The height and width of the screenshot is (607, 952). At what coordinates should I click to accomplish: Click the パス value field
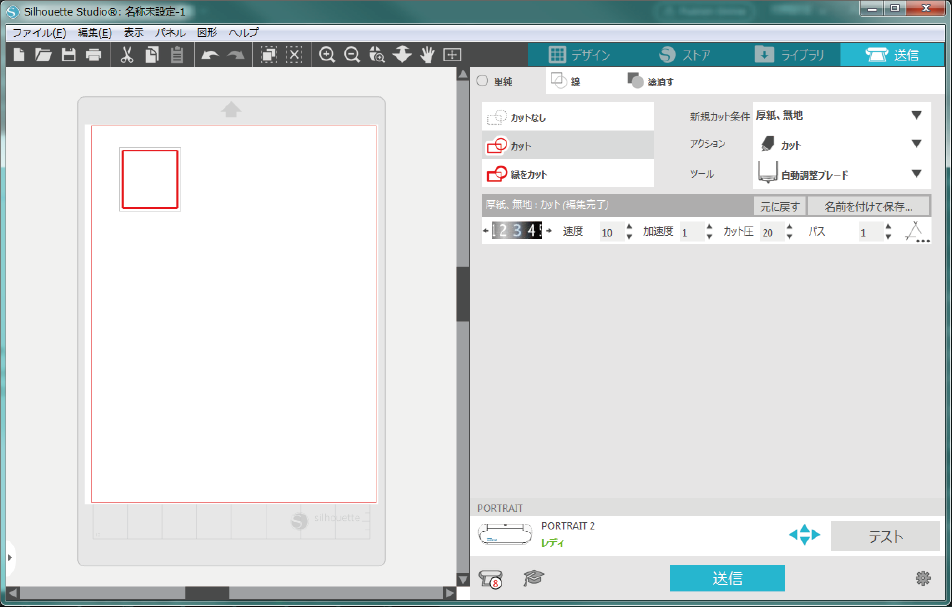coord(869,232)
